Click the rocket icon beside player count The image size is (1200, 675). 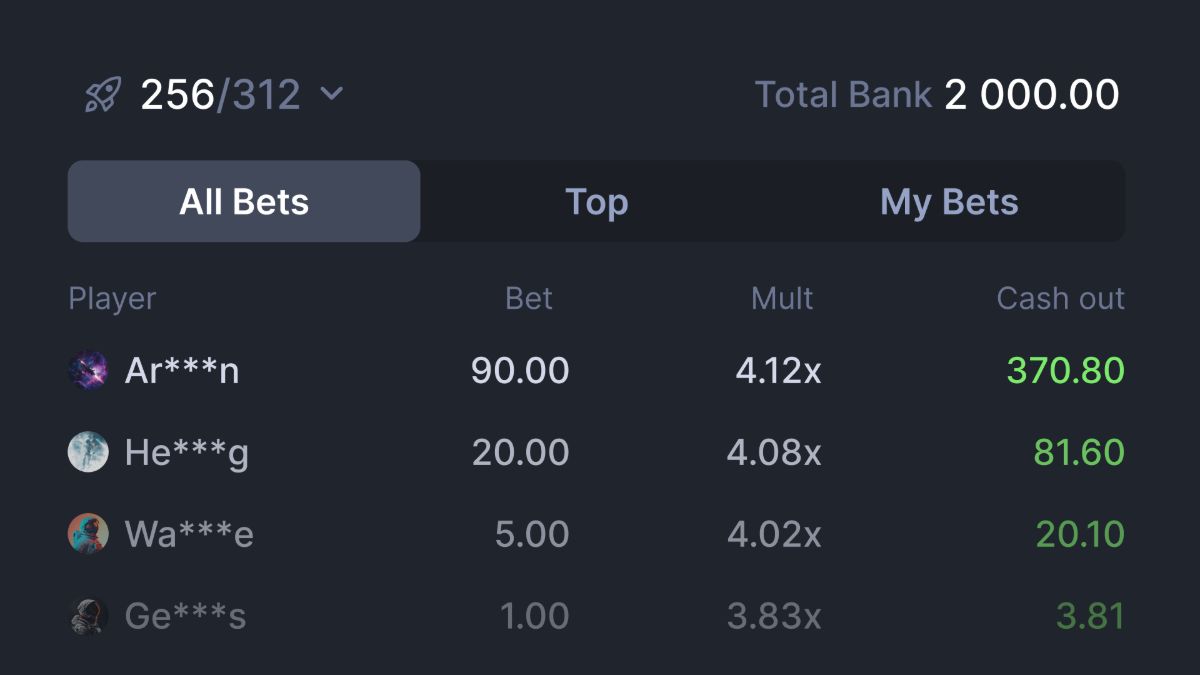(103, 95)
